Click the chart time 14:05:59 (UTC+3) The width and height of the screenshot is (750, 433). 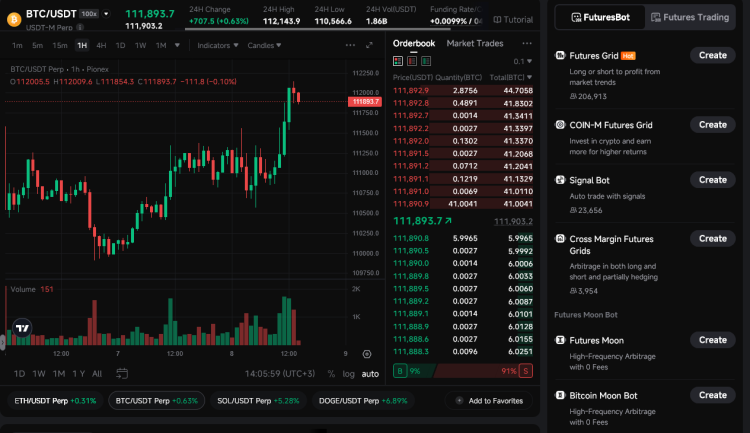click(x=280, y=374)
